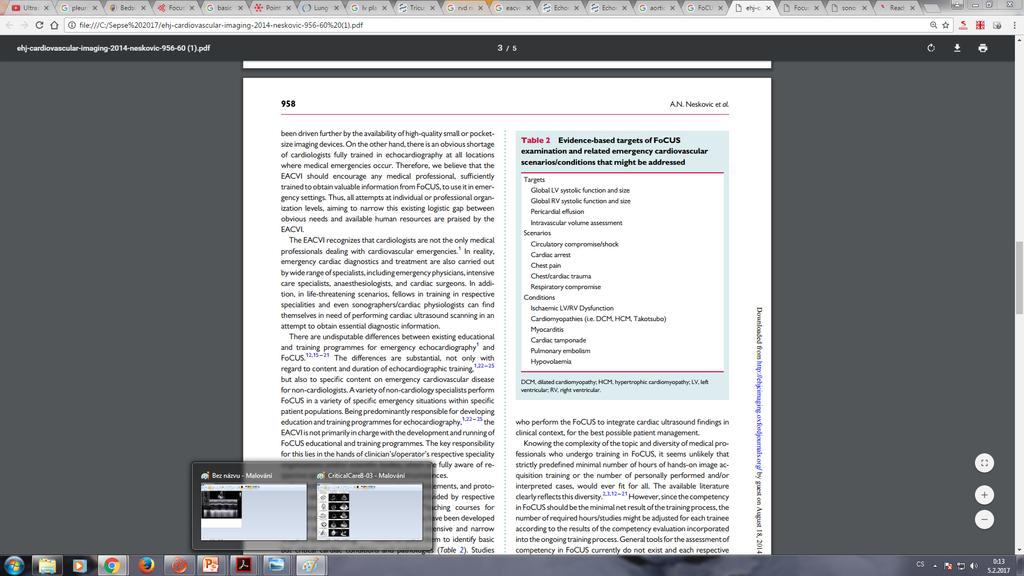Viewport: 1024px width, 576px height.
Task: Open the Windows Start menu
Action: point(14,565)
